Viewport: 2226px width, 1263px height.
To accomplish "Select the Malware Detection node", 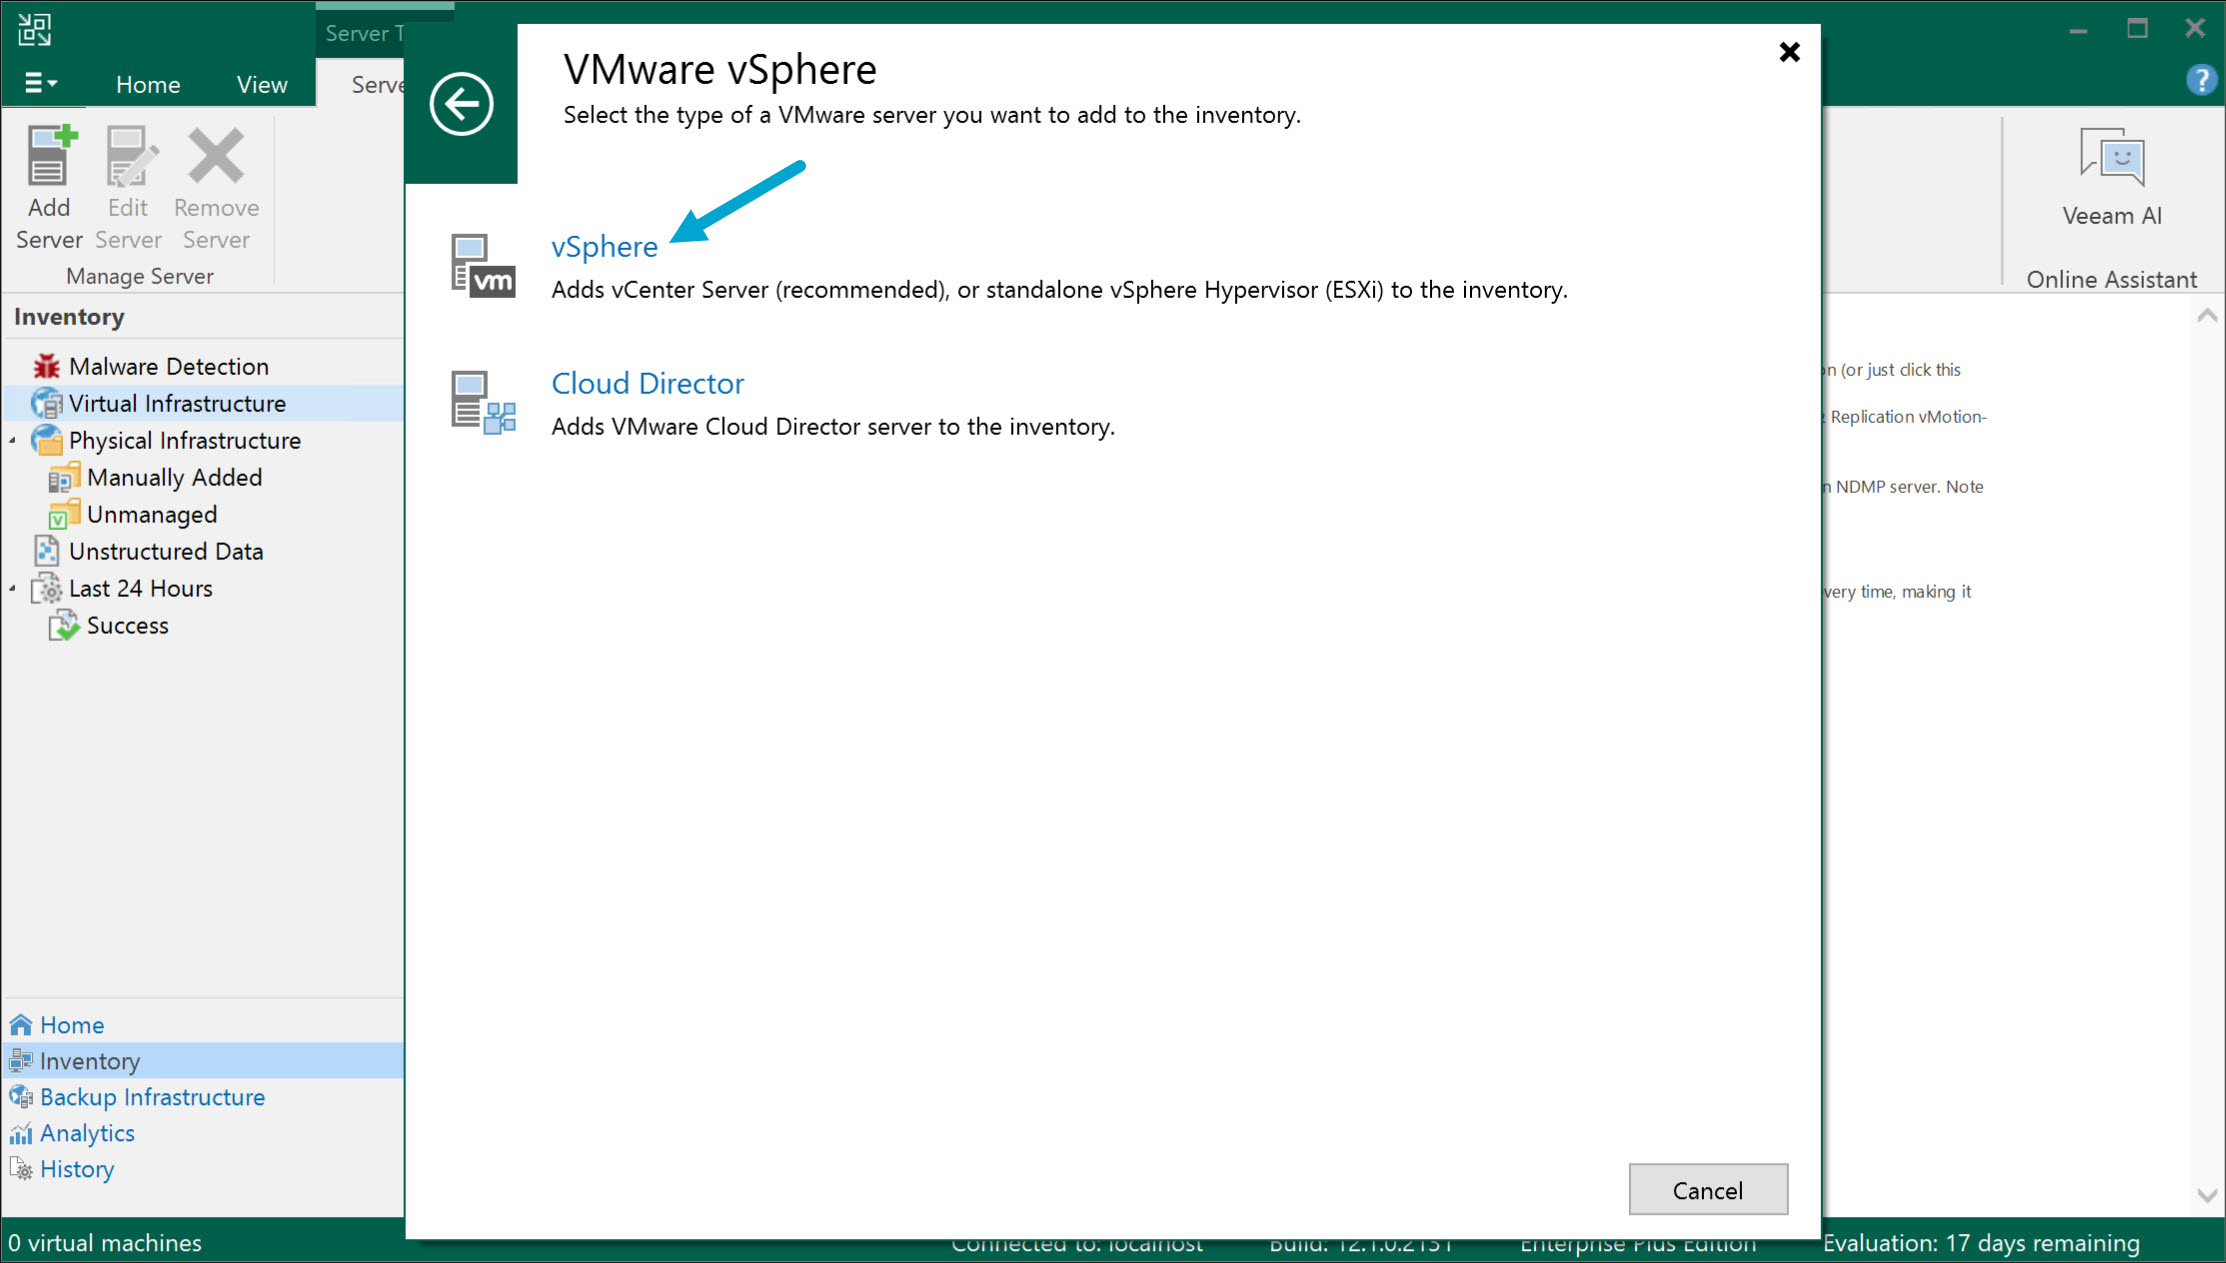I will click(x=168, y=366).
